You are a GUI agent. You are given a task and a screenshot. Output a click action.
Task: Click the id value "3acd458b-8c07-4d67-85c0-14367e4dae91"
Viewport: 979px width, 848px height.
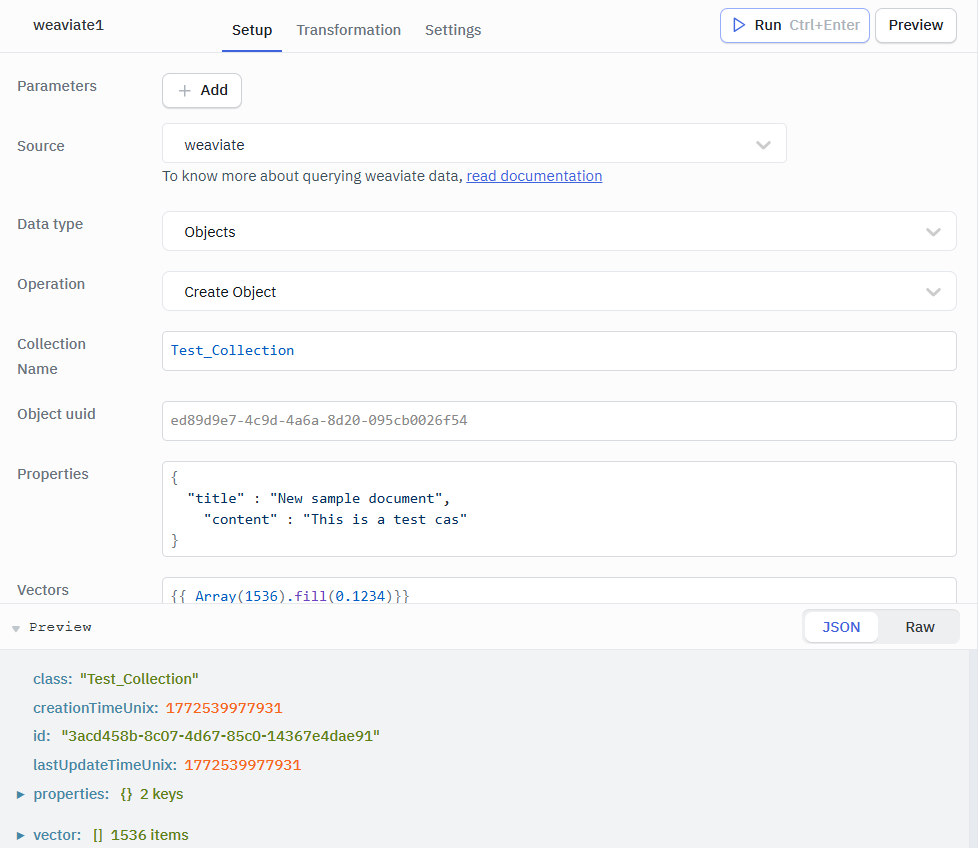pos(220,736)
